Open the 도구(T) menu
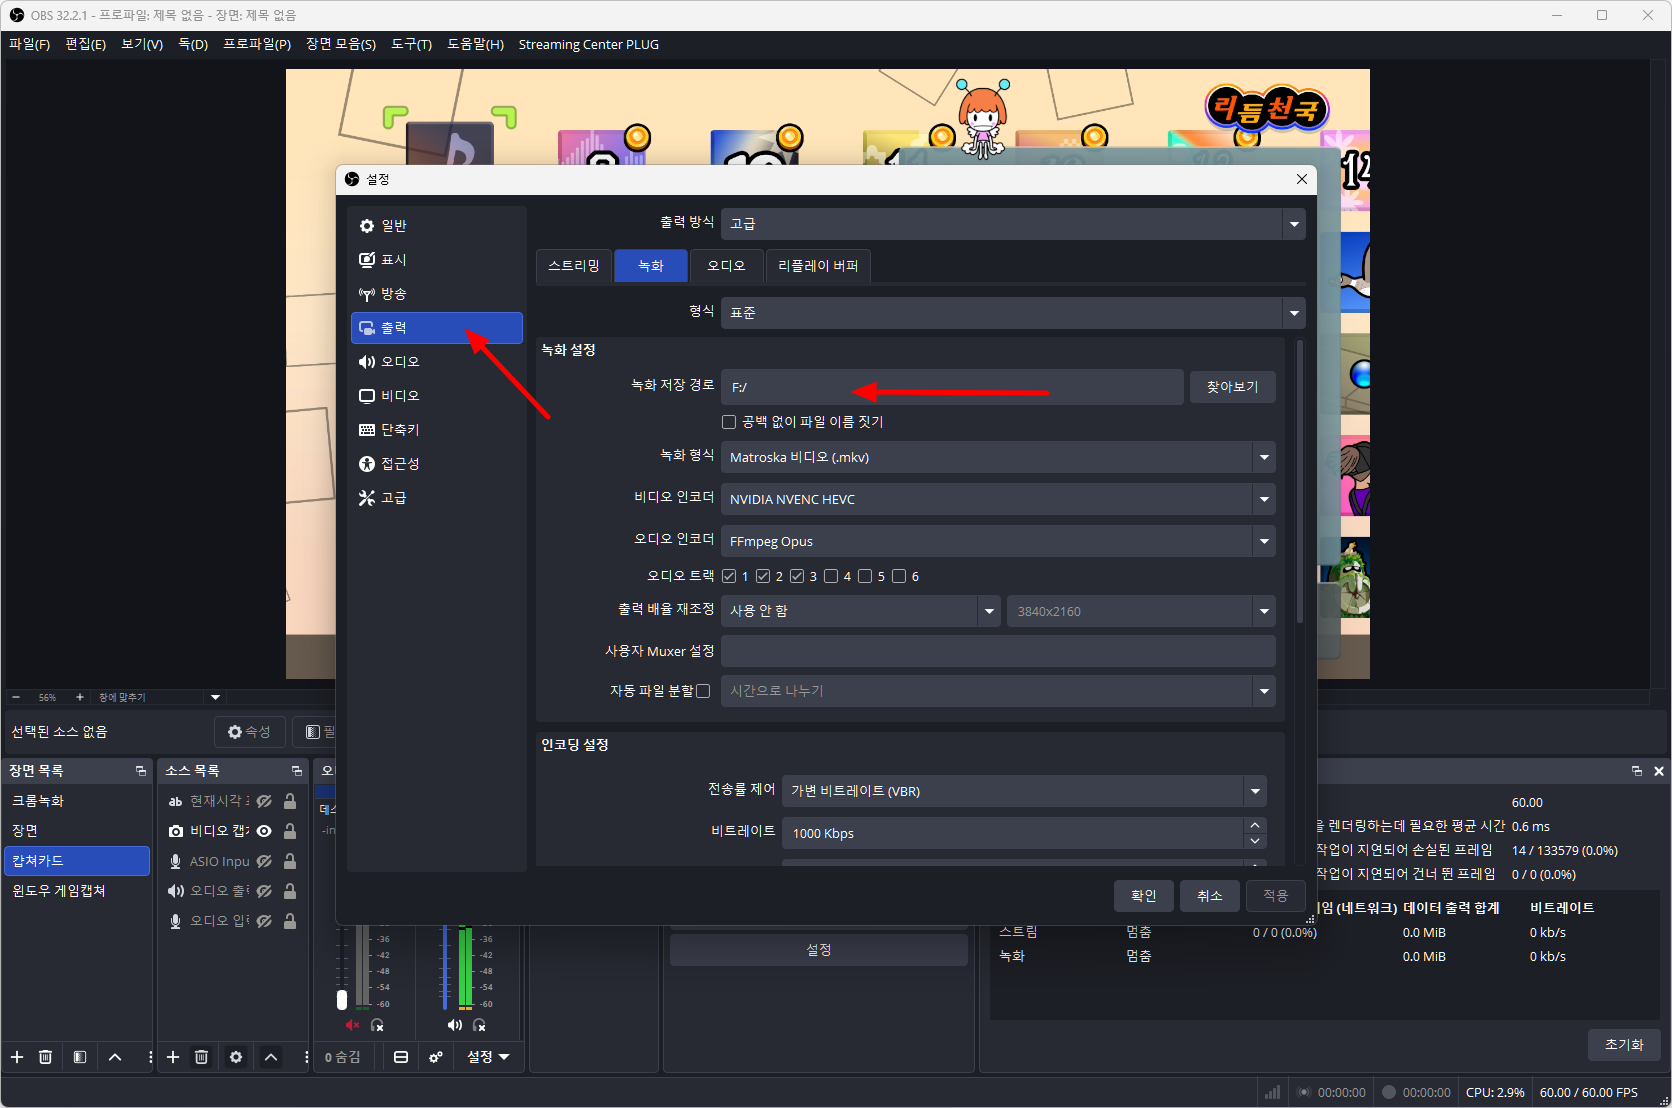 [x=411, y=44]
